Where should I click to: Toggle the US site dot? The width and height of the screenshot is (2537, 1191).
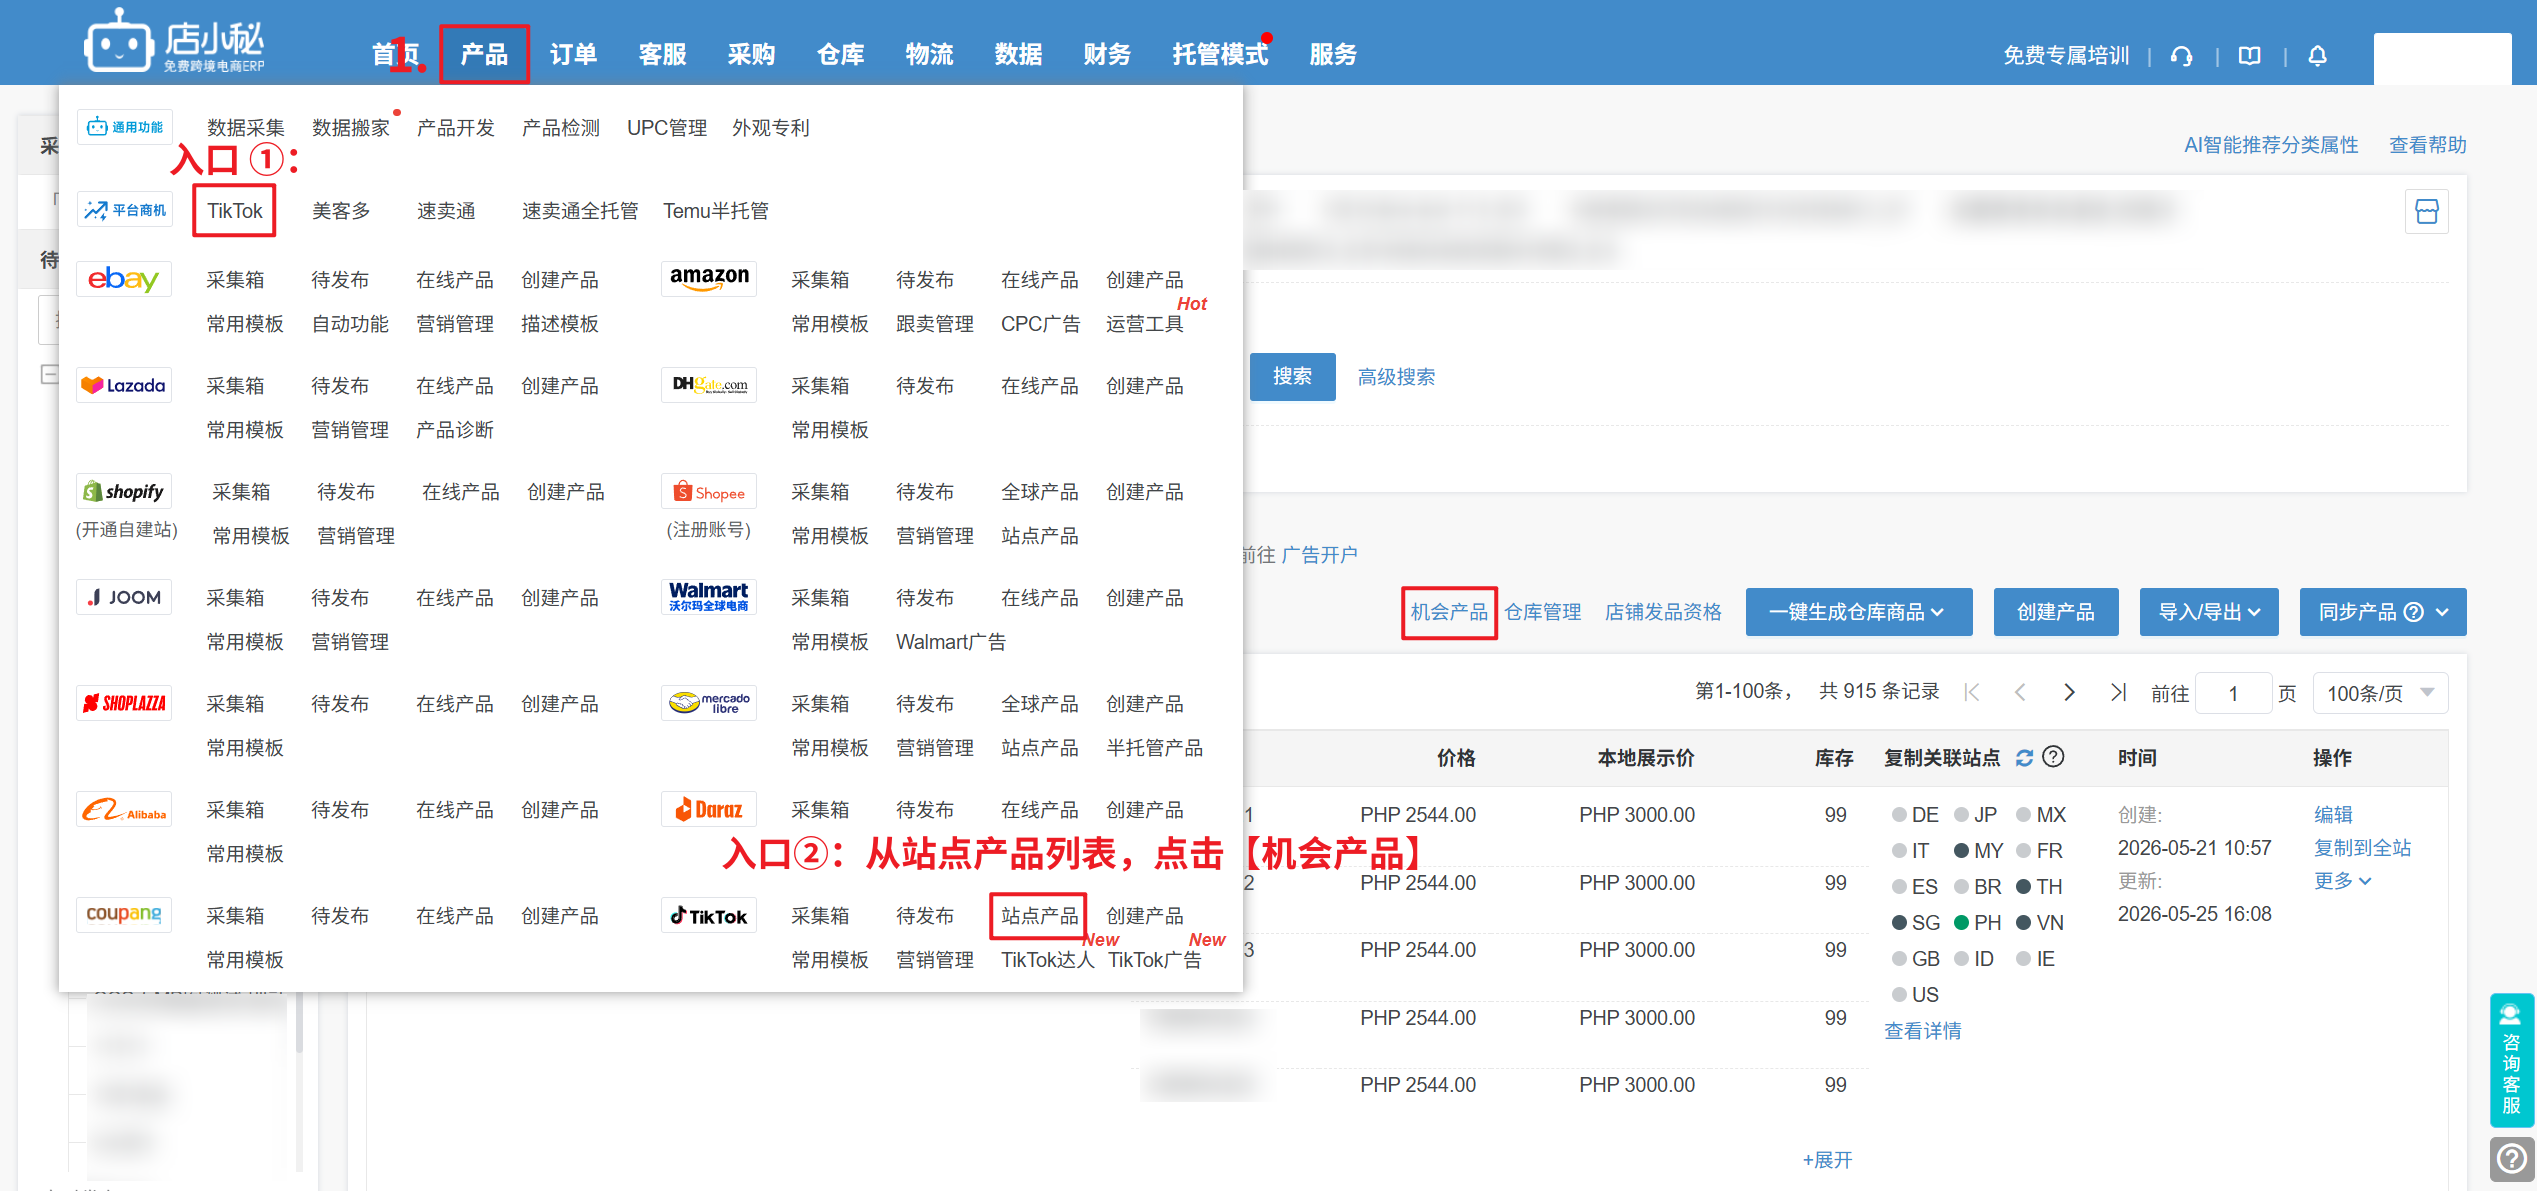[1899, 995]
